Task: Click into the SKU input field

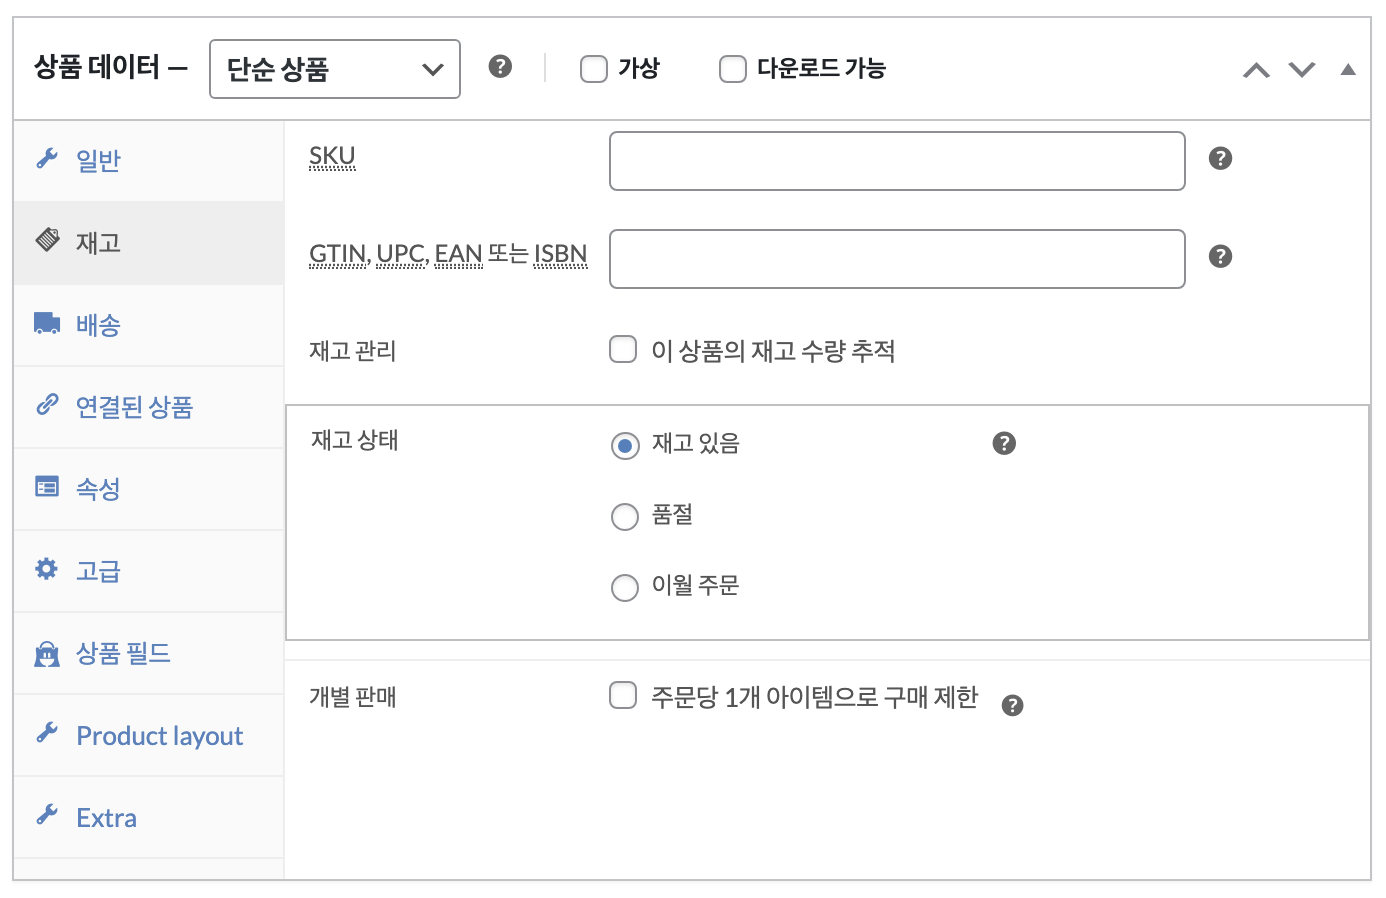Action: (897, 161)
